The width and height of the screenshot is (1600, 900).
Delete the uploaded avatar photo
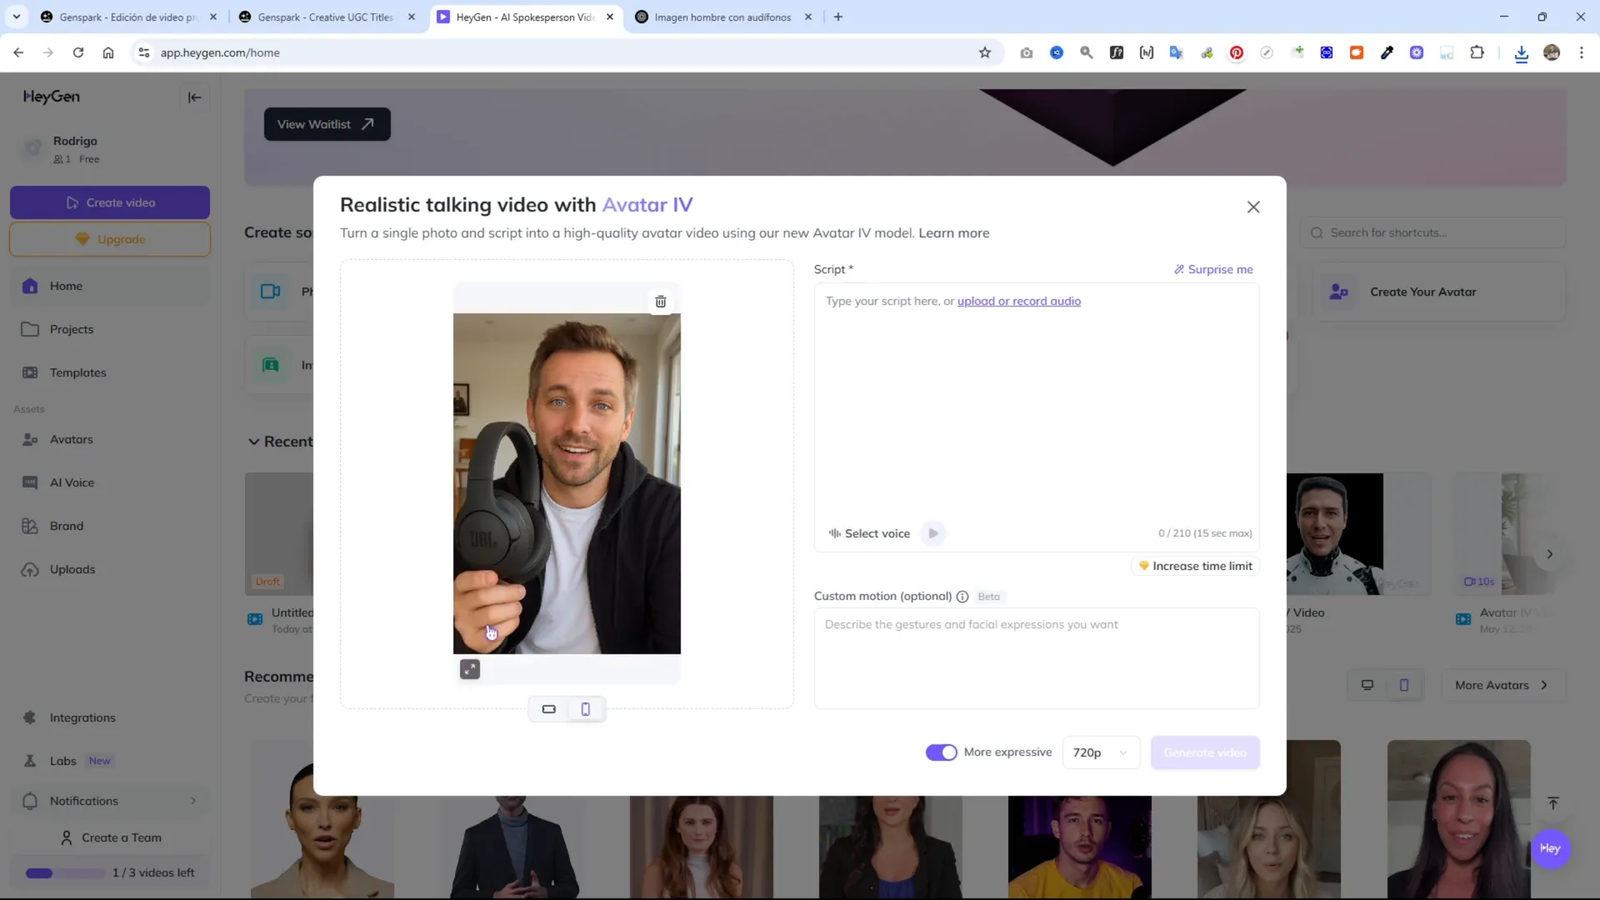pyautogui.click(x=660, y=301)
